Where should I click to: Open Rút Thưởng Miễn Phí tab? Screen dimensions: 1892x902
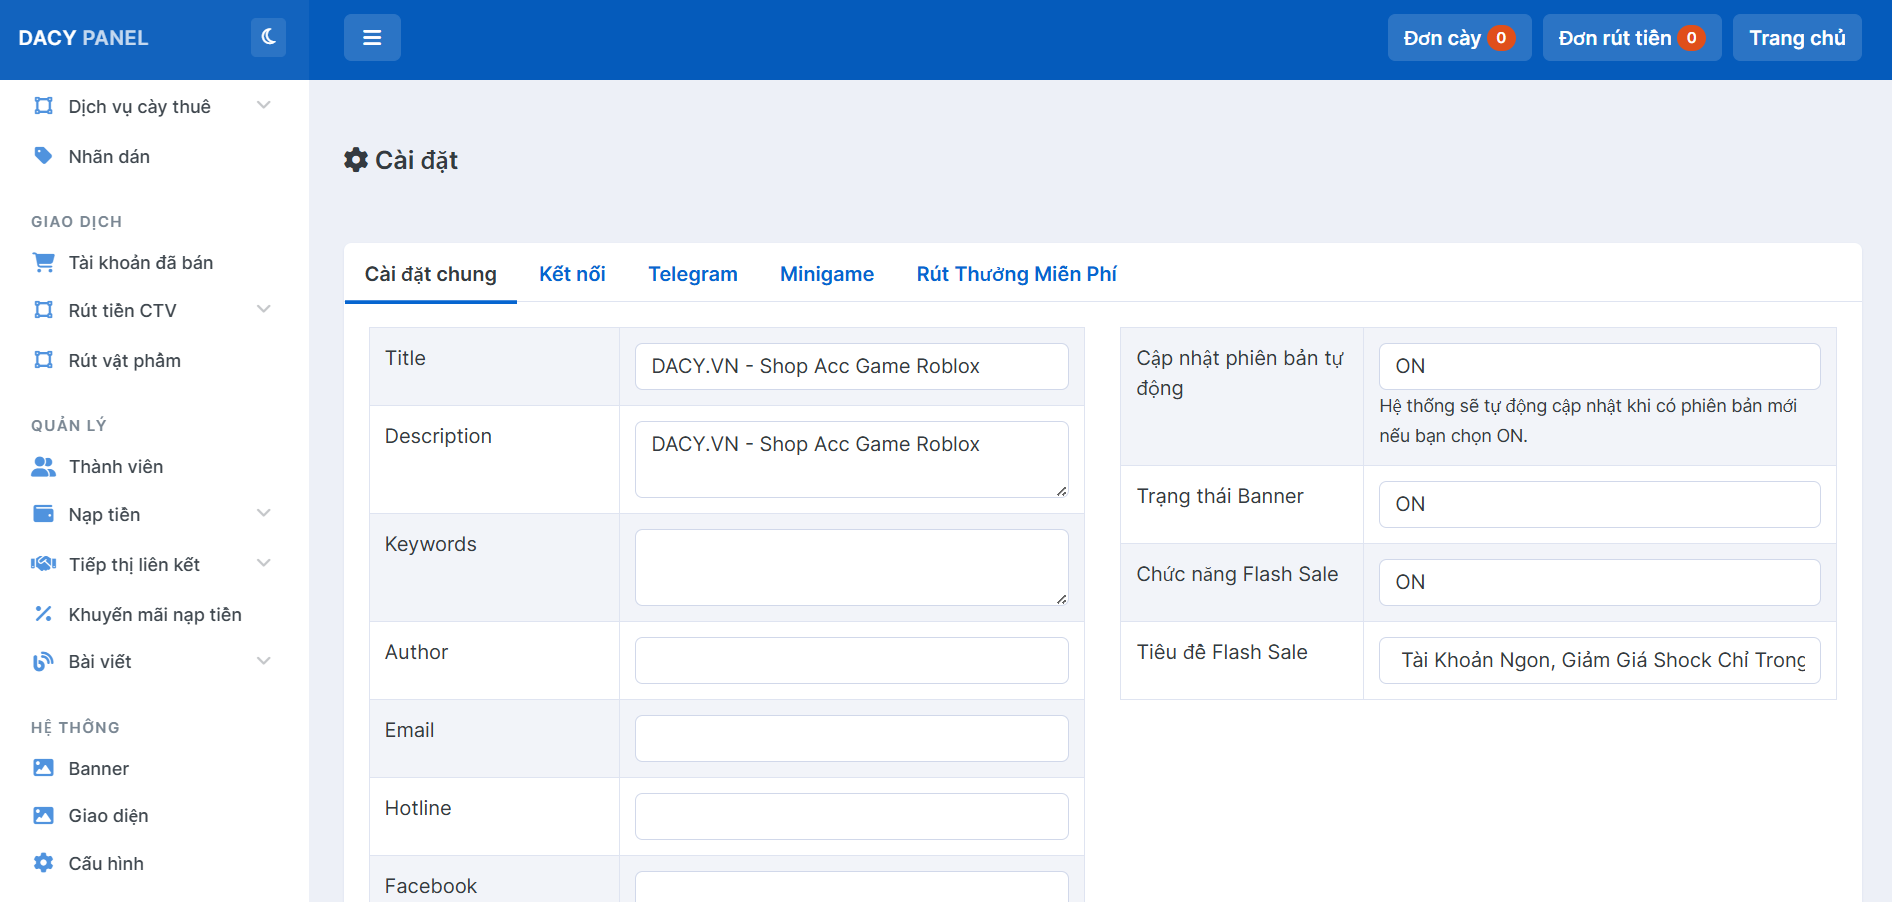1016,274
